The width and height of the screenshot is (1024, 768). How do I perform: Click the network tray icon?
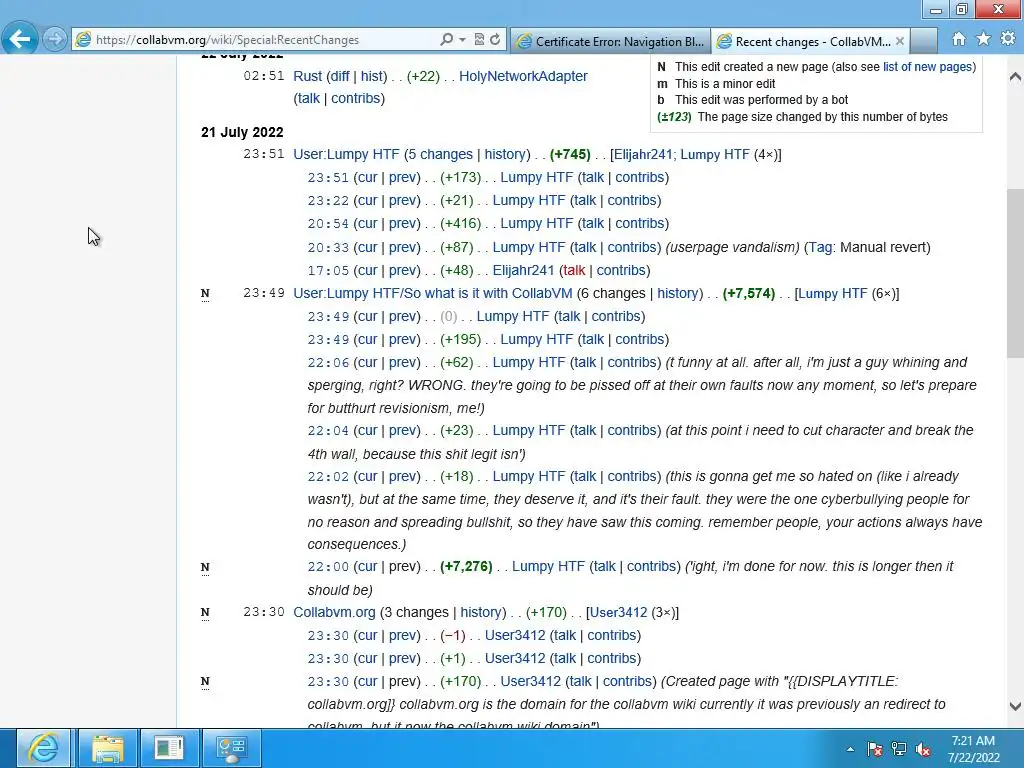tap(899, 749)
